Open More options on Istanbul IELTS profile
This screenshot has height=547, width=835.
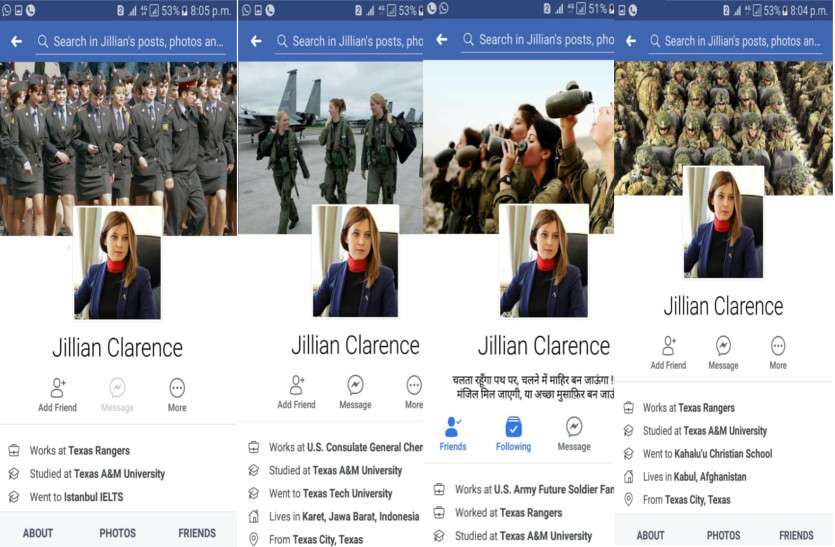177,388
